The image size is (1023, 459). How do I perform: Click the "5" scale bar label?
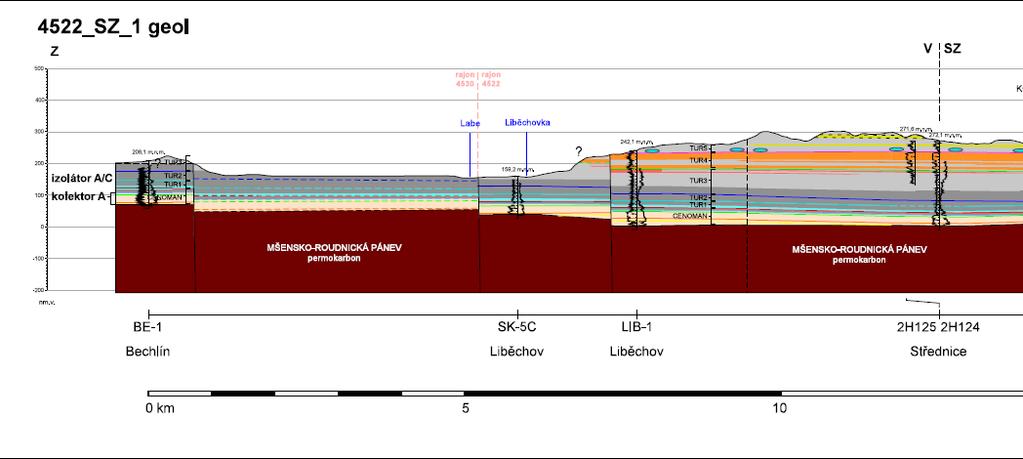tap(465, 409)
